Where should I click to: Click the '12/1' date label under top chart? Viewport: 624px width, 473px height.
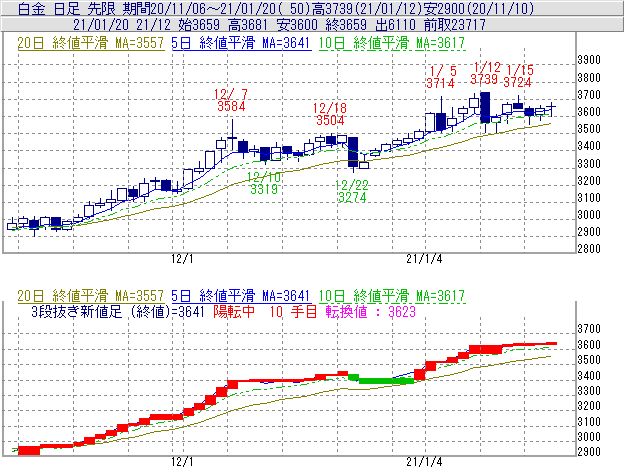click(x=182, y=259)
